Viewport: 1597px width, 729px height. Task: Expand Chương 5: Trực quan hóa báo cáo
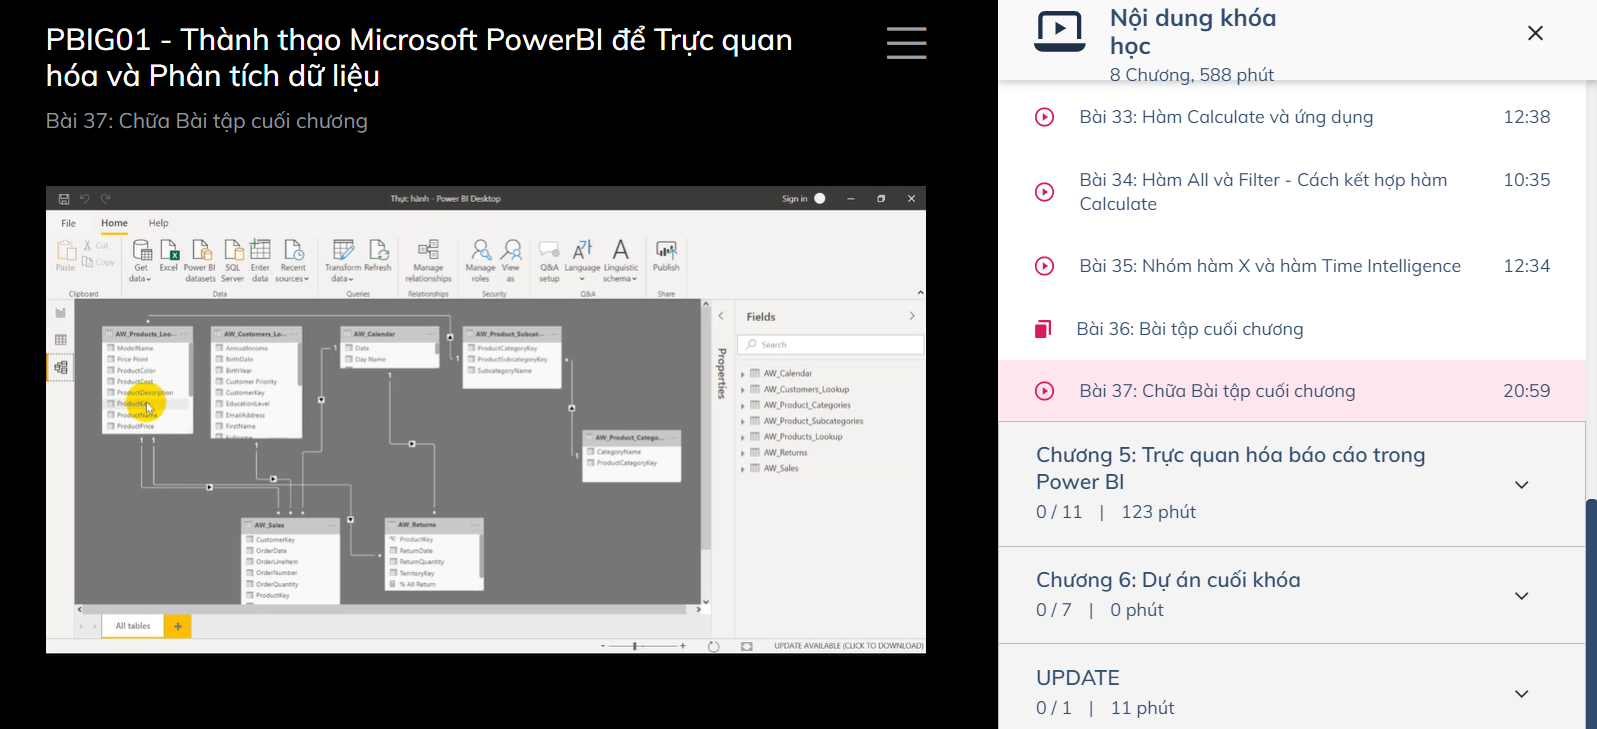(x=1292, y=484)
